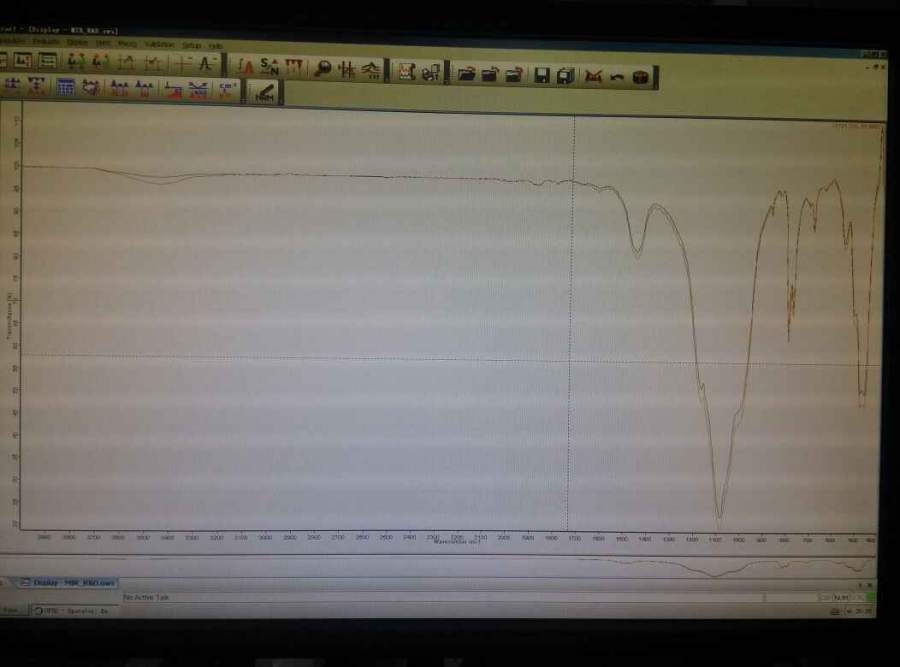The width and height of the screenshot is (900, 667).
Task: Open the Macro menu
Action: pyautogui.click(x=127, y=44)
